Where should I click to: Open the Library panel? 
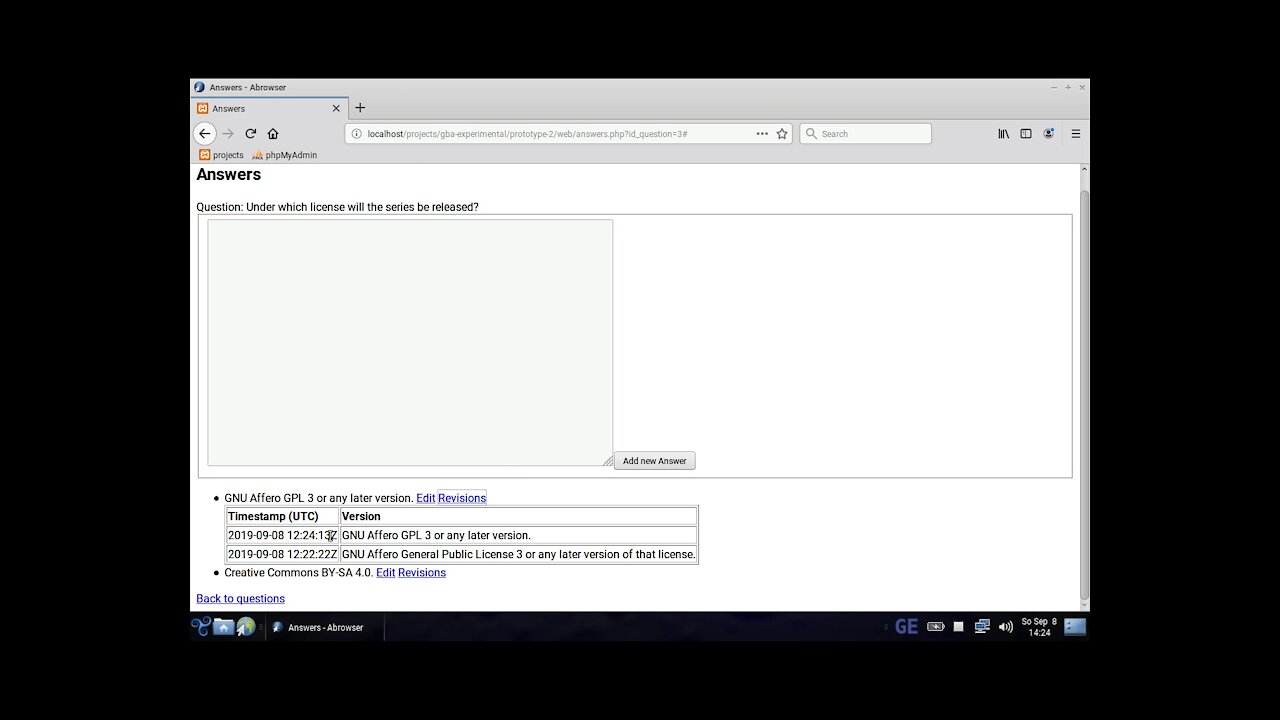pos(1003,133)
